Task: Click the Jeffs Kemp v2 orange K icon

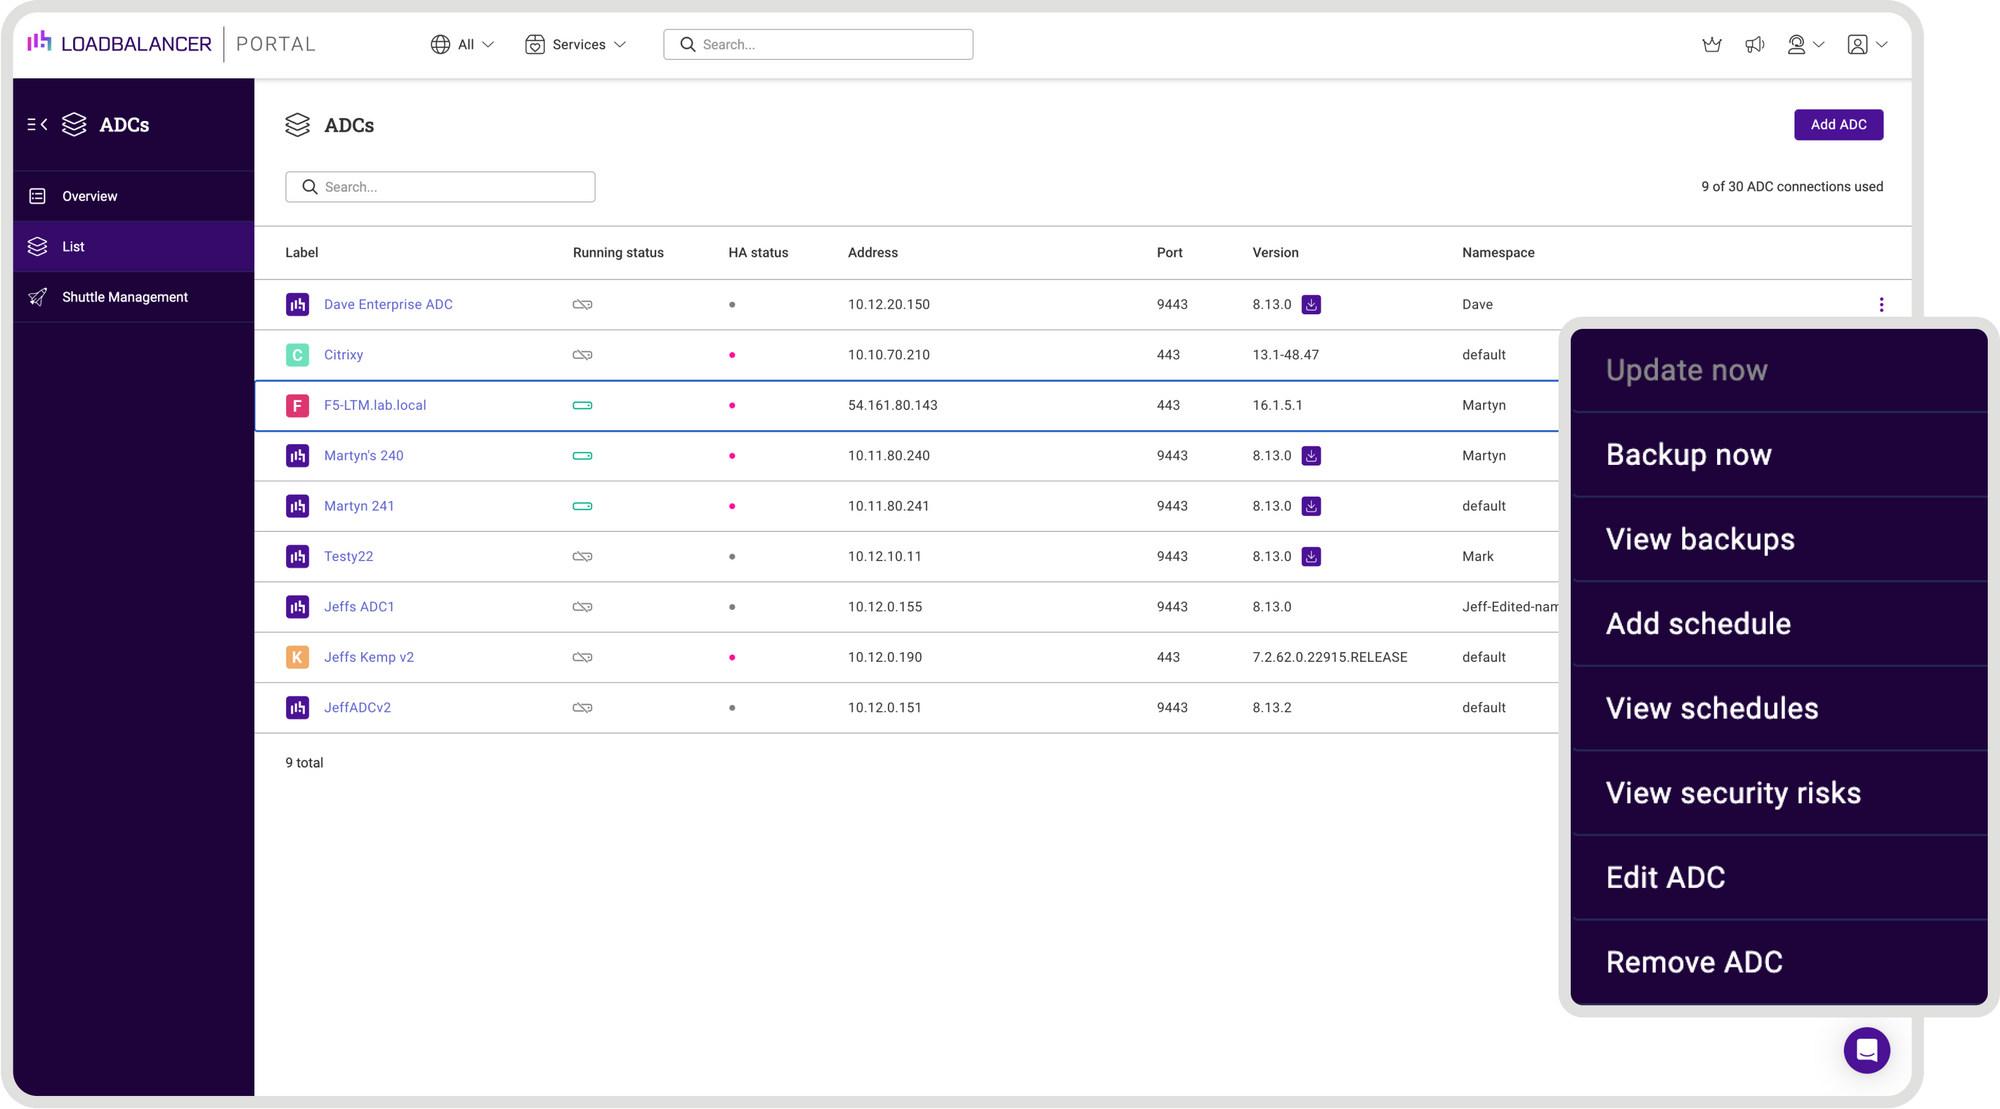Action: tap(297, 657)
